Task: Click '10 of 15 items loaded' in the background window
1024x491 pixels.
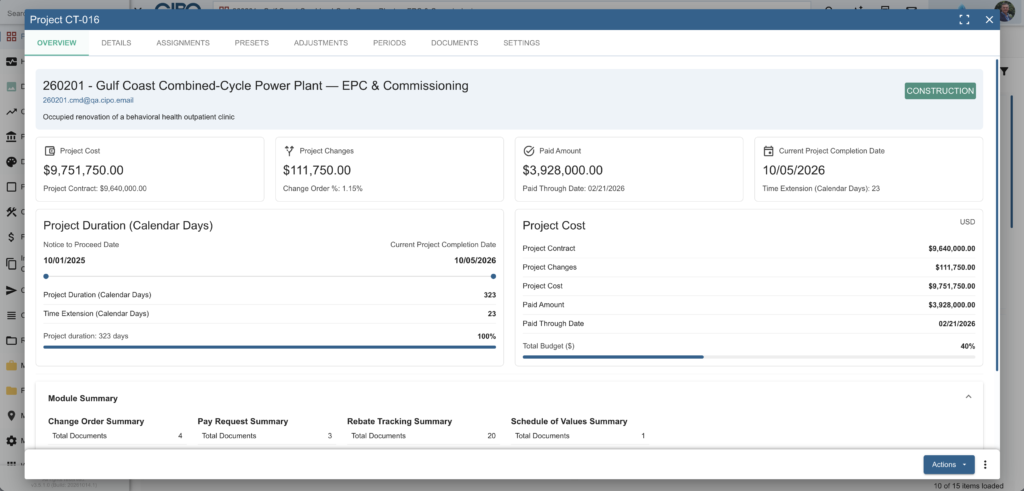Action: tap(968, 485)
